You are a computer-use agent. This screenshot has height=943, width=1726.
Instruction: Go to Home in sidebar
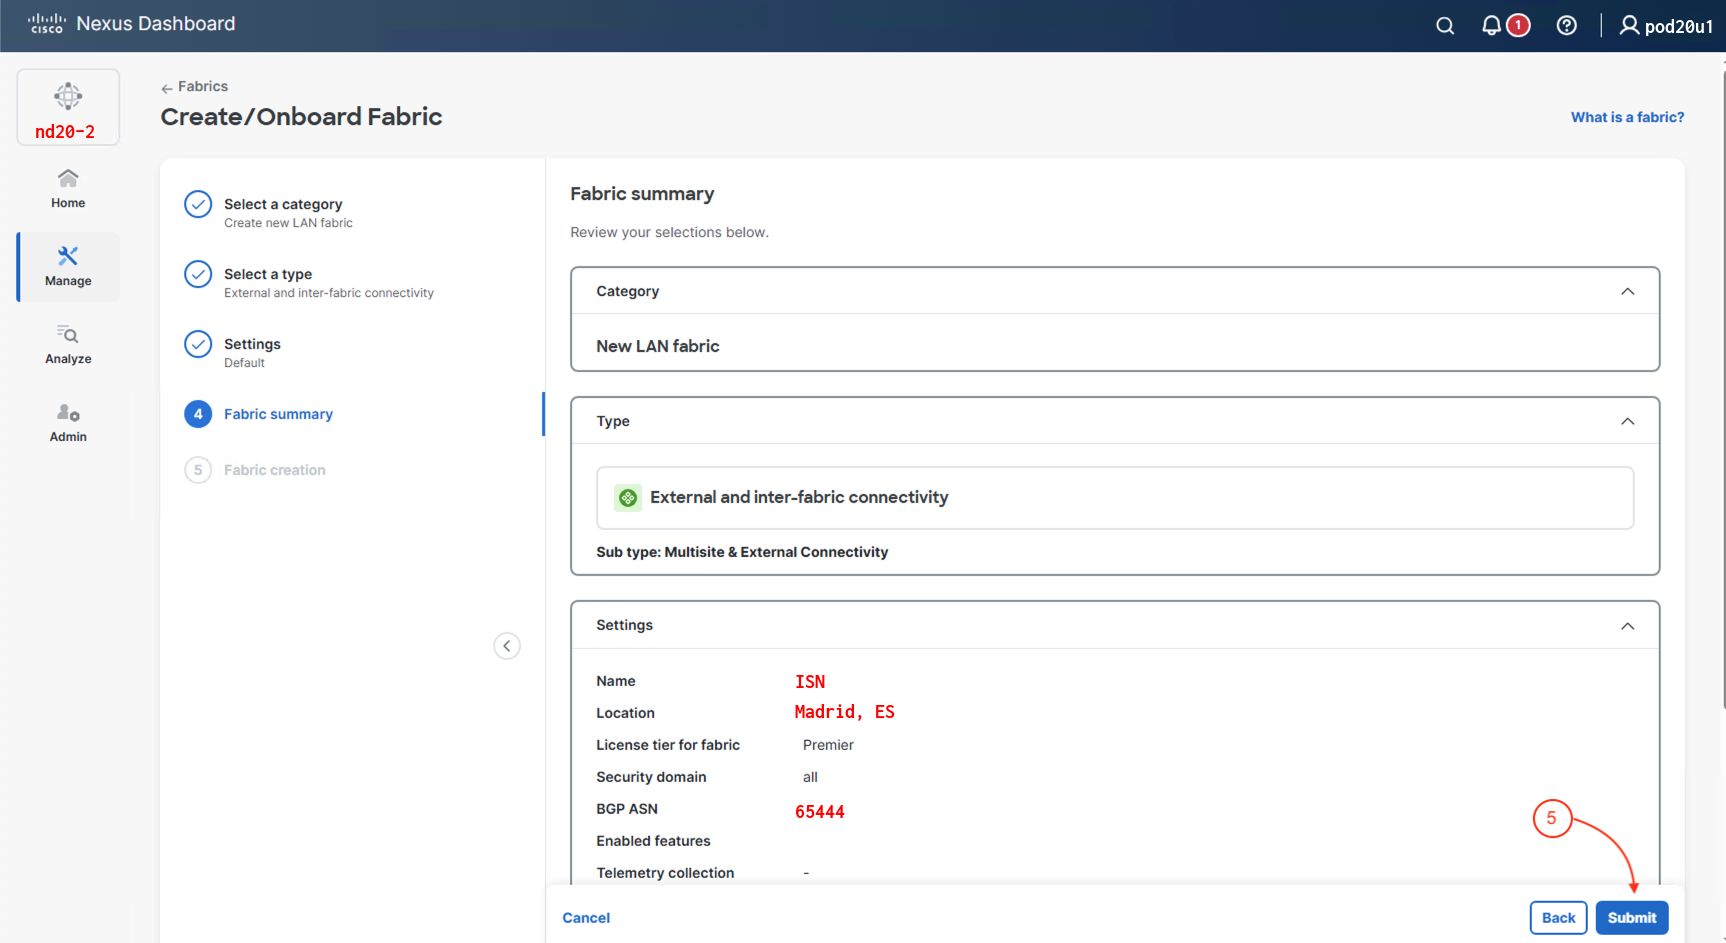68,188
